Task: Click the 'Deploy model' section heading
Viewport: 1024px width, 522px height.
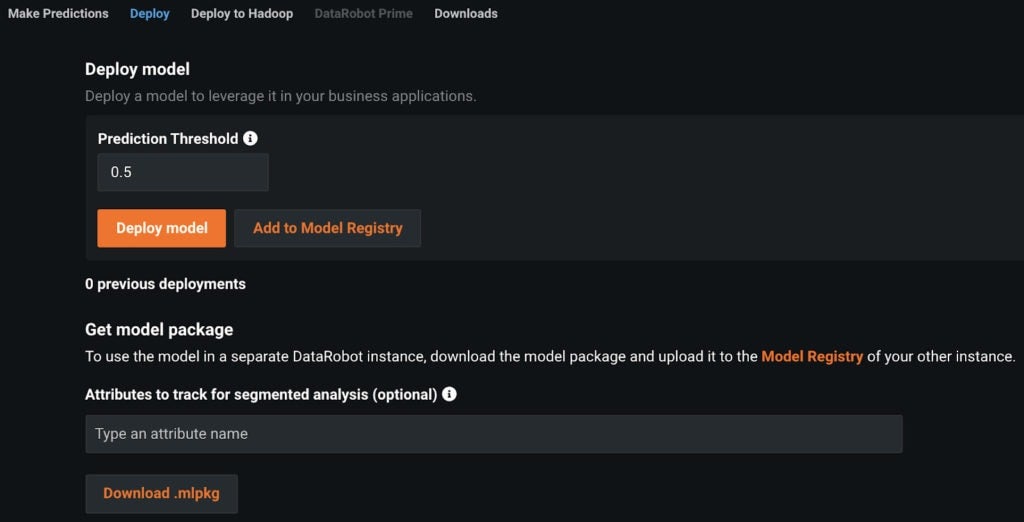Action: [x=137, y=69]
